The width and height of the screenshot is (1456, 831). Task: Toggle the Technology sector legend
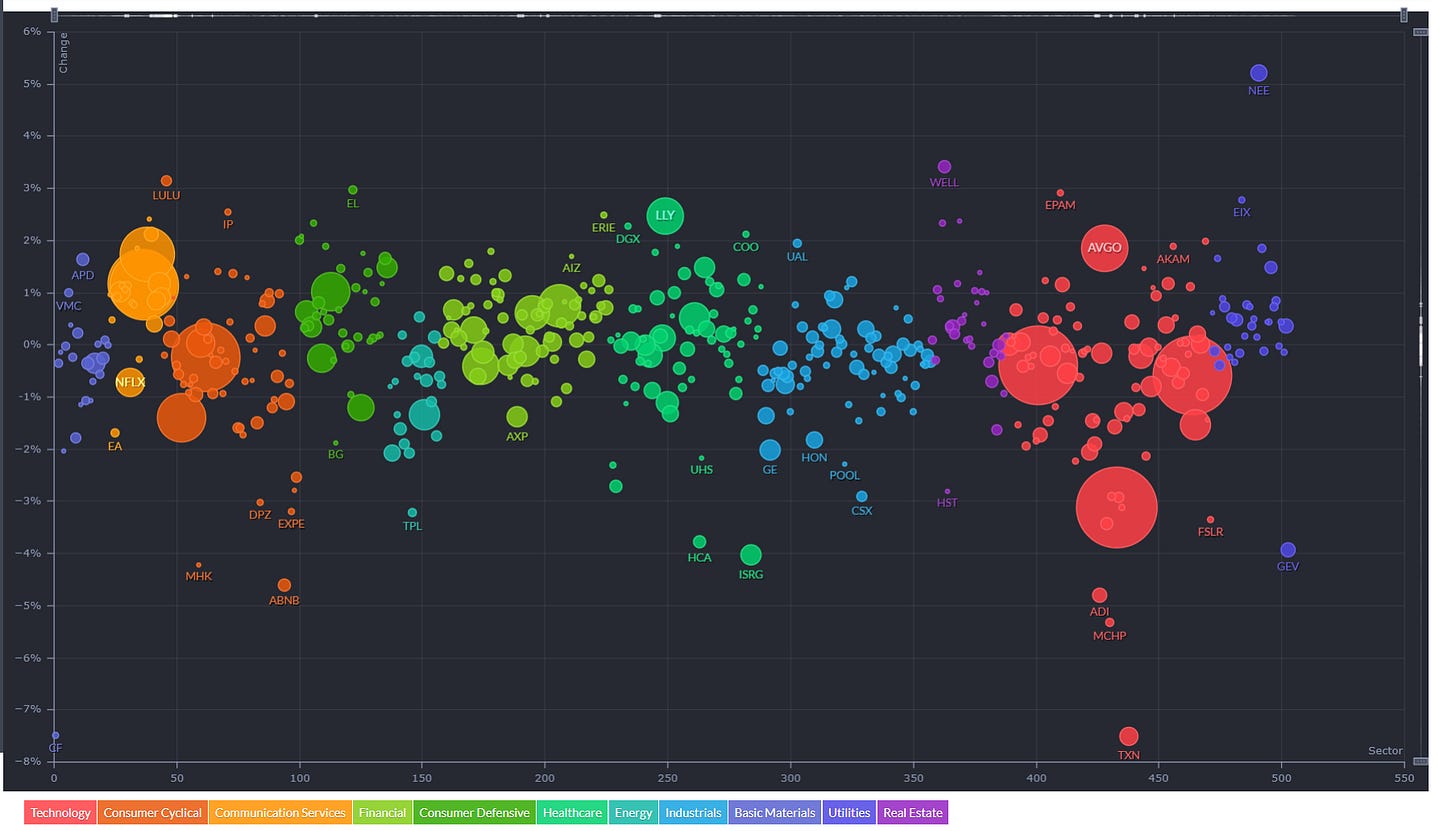[x=60, y=813]
